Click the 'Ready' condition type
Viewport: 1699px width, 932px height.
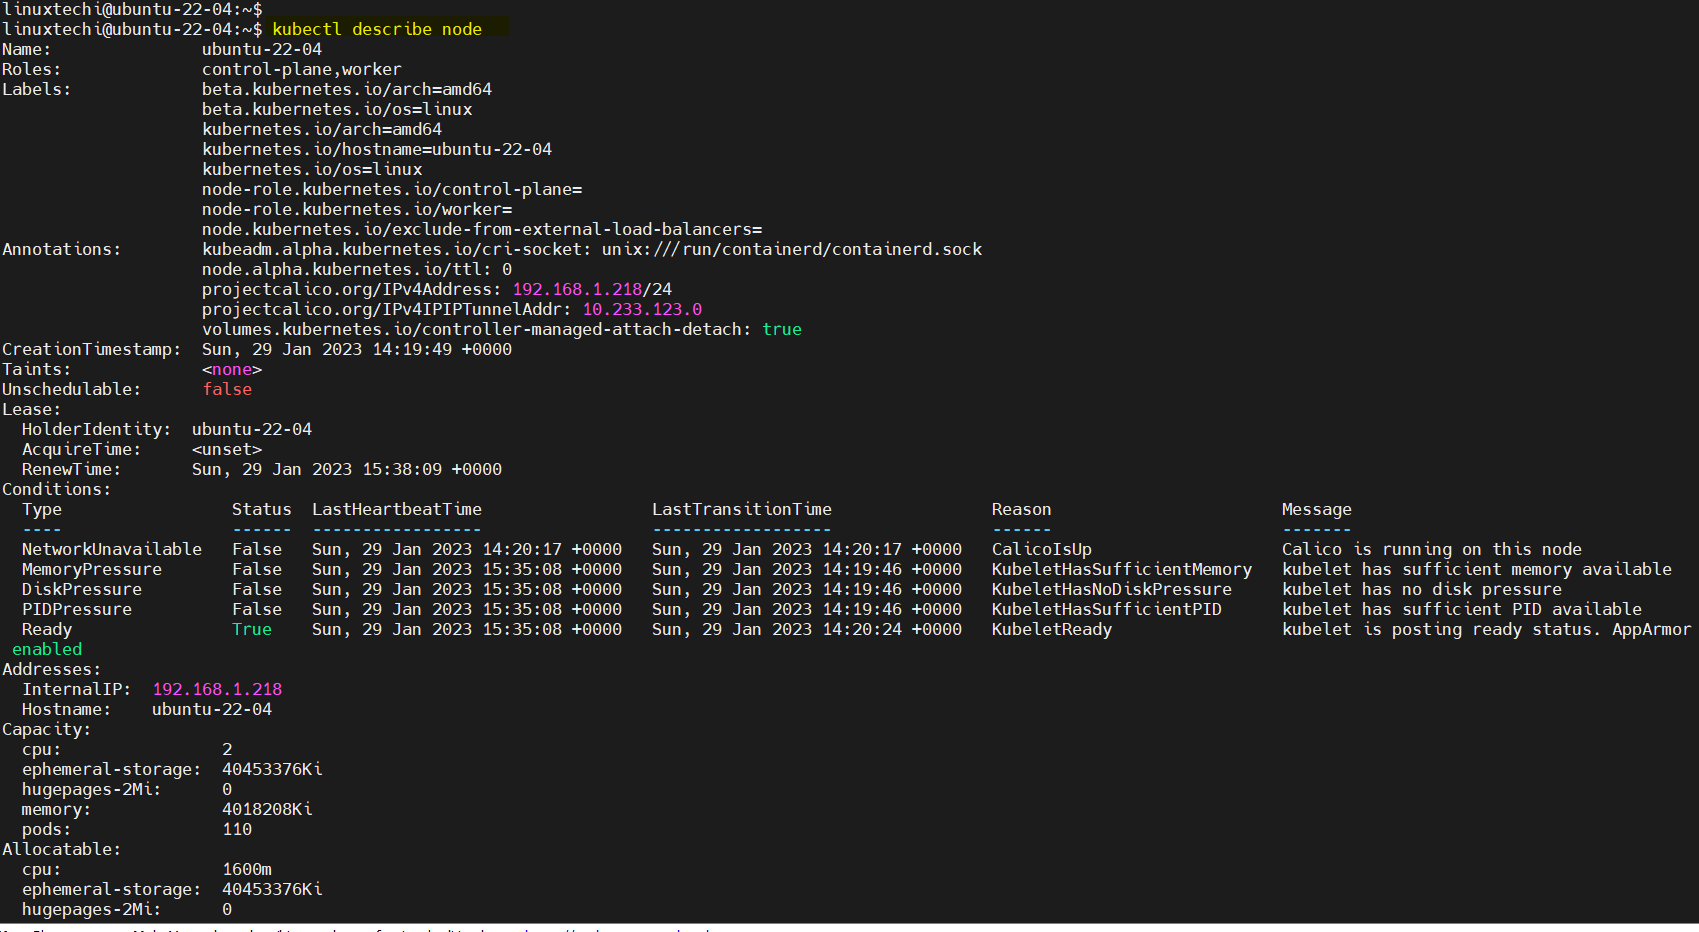point(47,629)
